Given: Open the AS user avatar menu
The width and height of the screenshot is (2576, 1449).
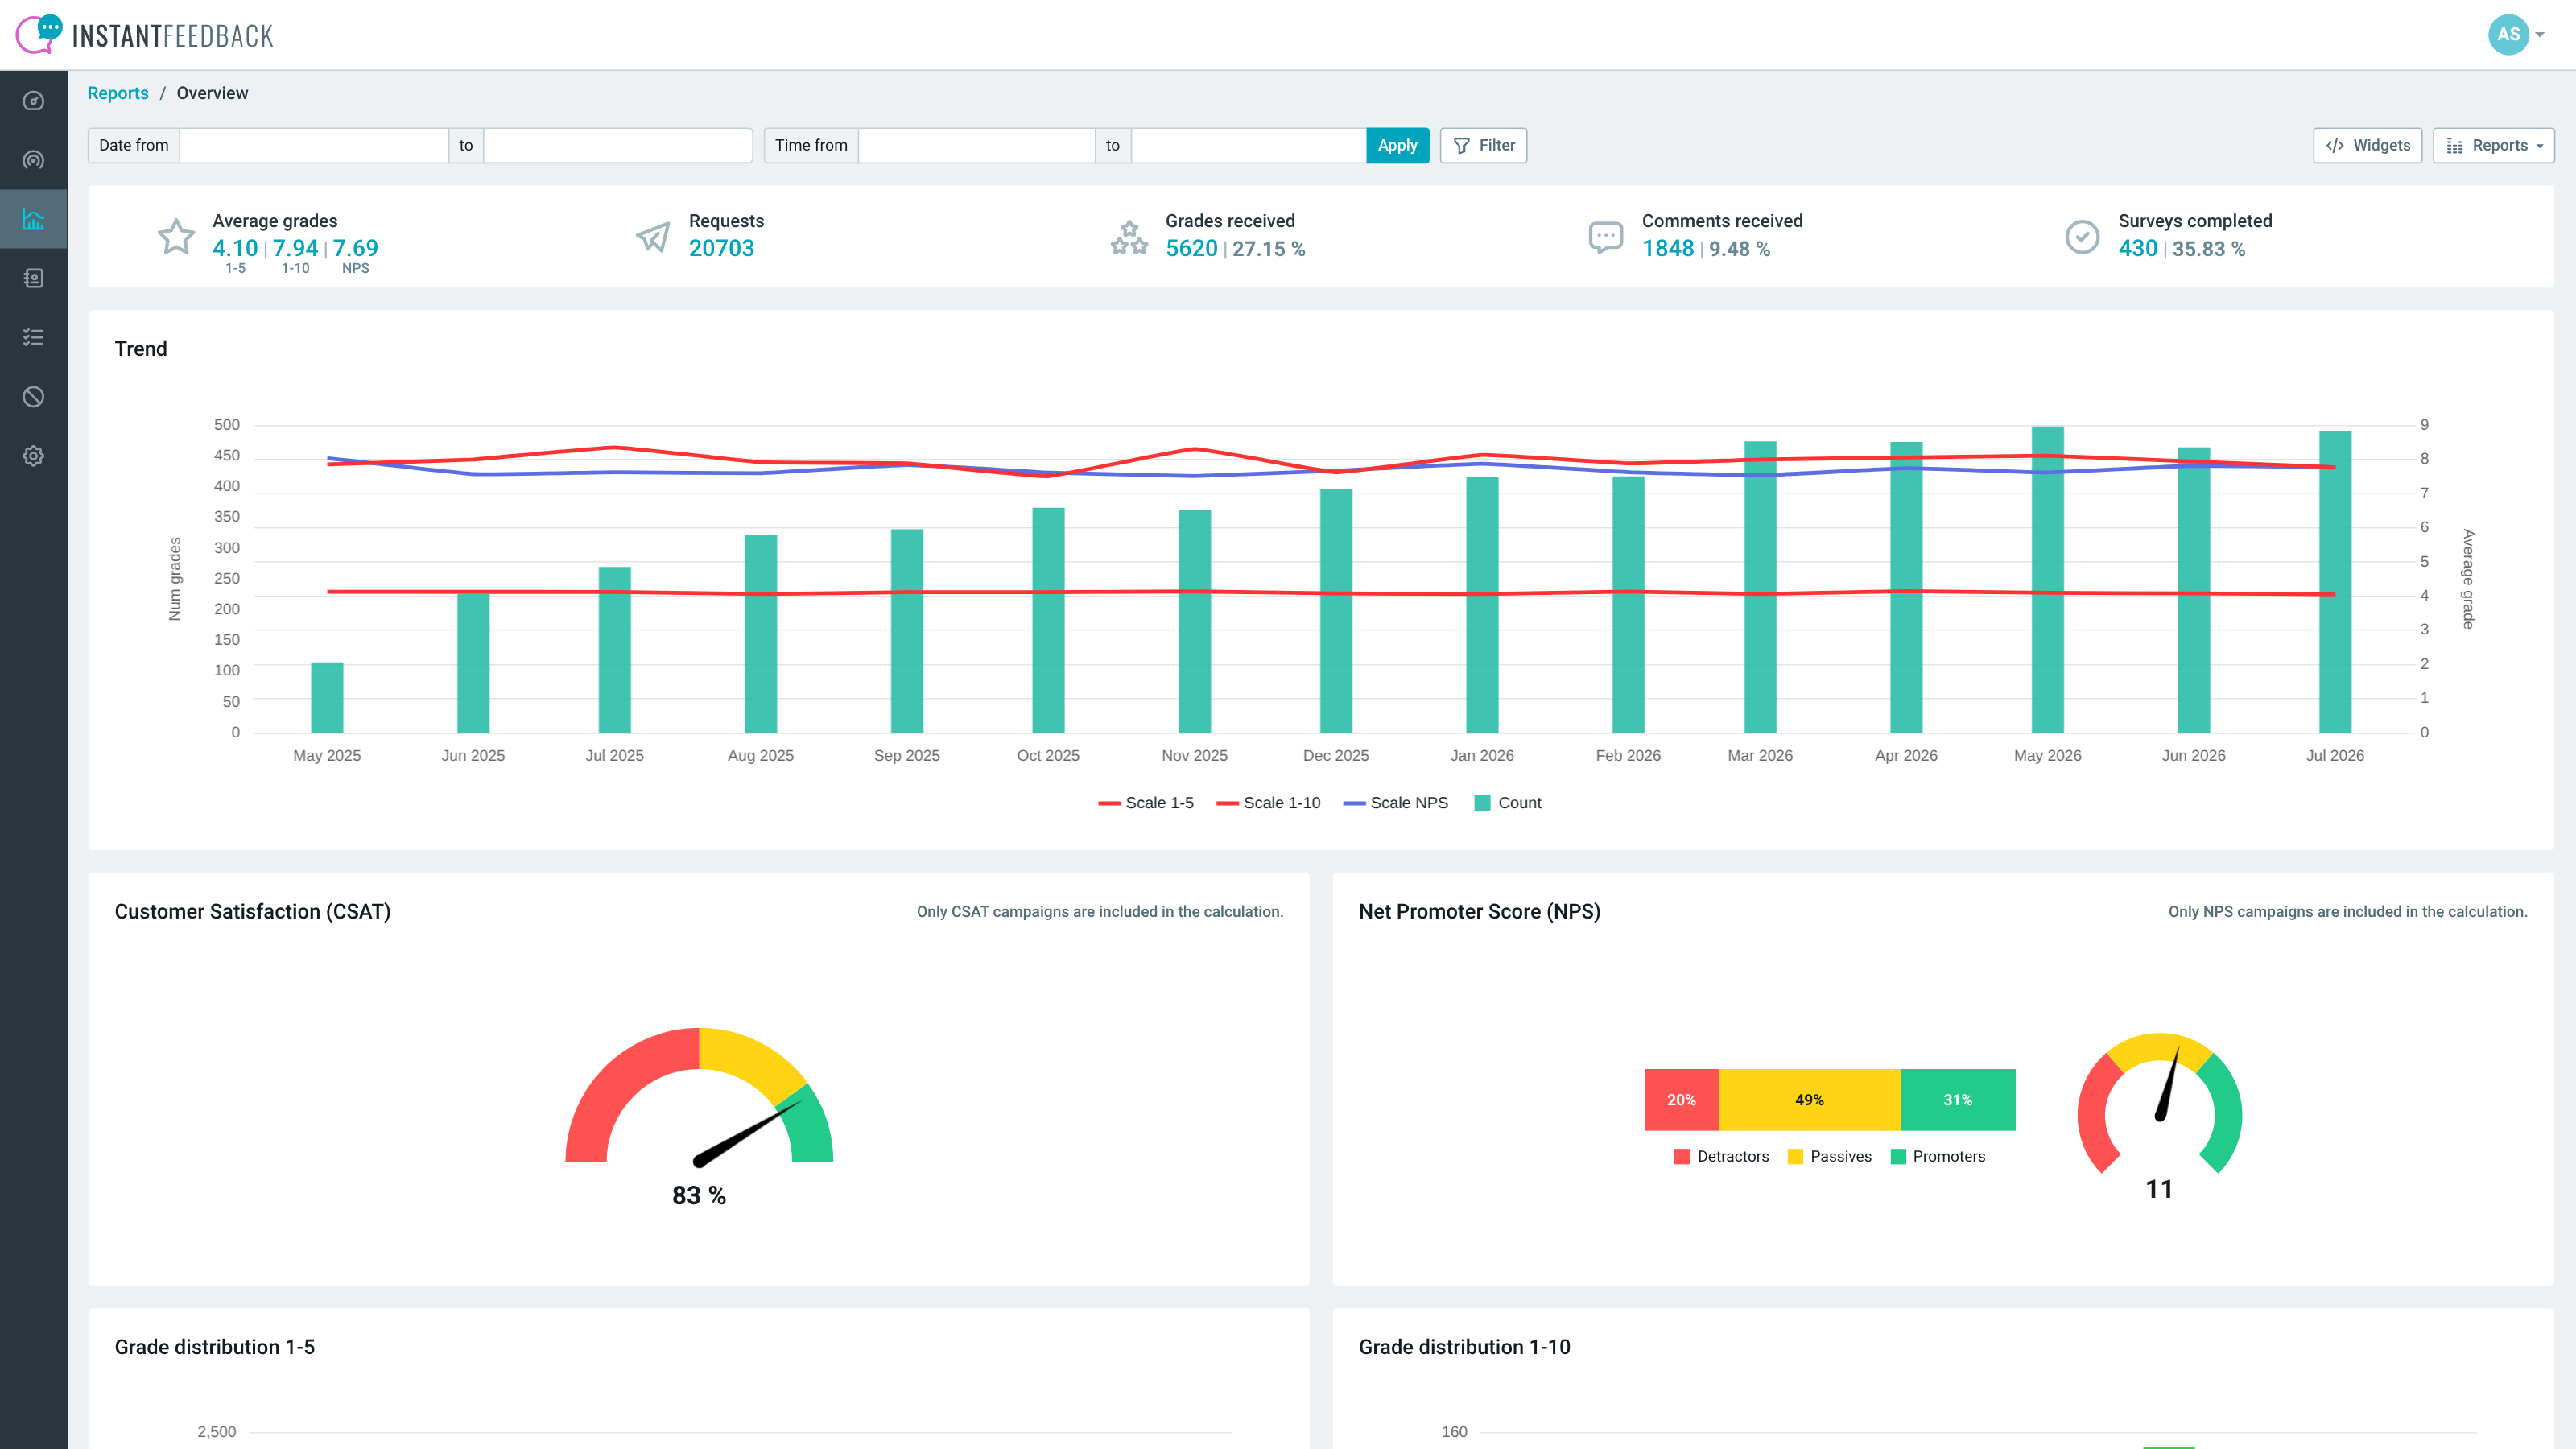Looking at the screenshot, I should tap(2516, 35).
